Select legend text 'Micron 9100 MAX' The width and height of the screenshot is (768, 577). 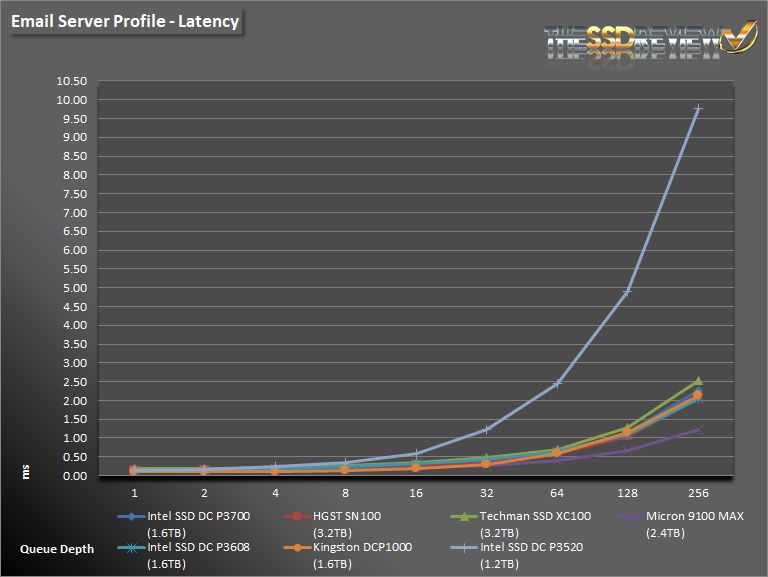[x=695, y=516]
